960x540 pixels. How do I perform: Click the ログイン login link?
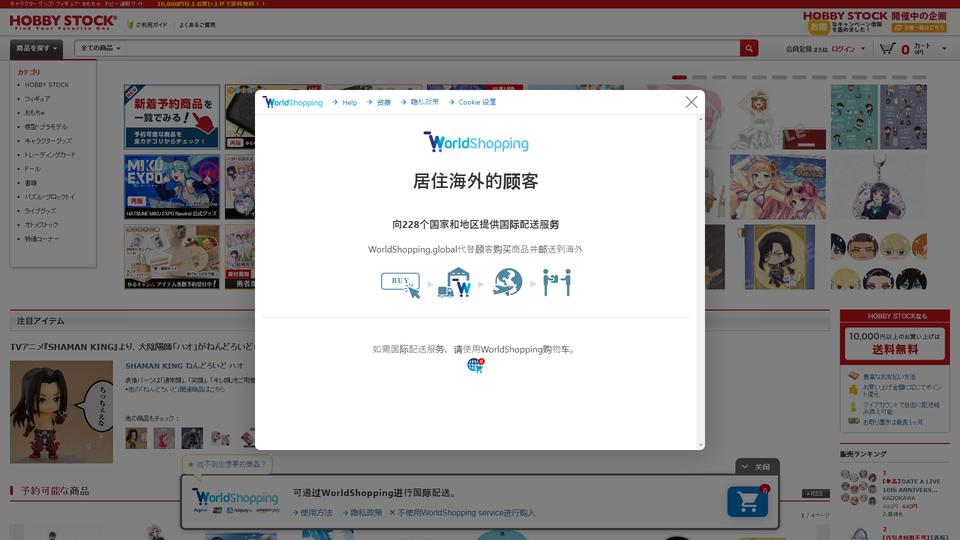[x=842, y=49]
